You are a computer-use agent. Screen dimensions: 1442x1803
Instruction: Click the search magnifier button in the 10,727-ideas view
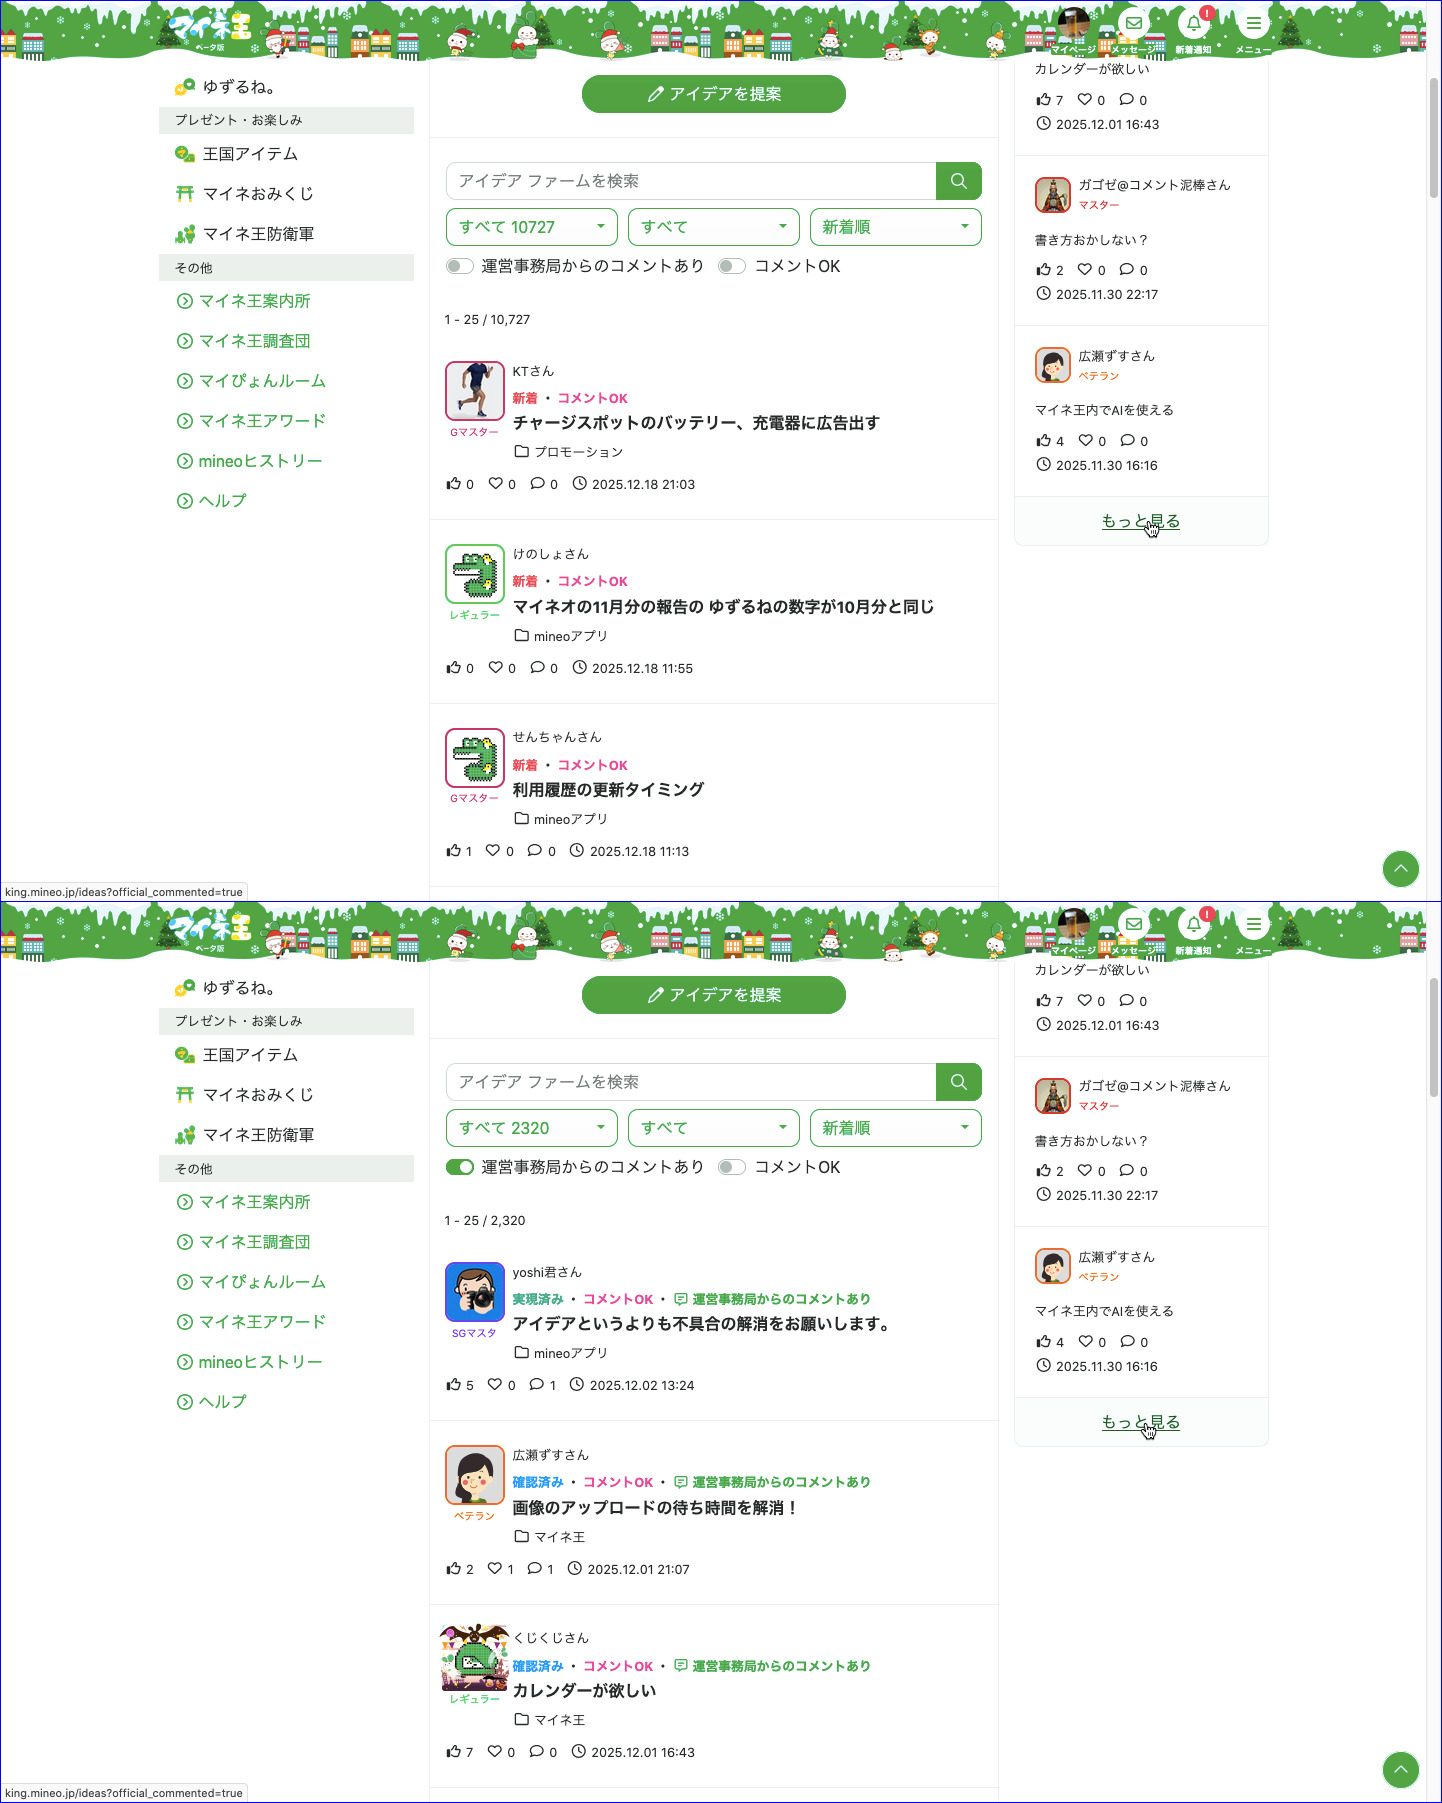point(959,181)
